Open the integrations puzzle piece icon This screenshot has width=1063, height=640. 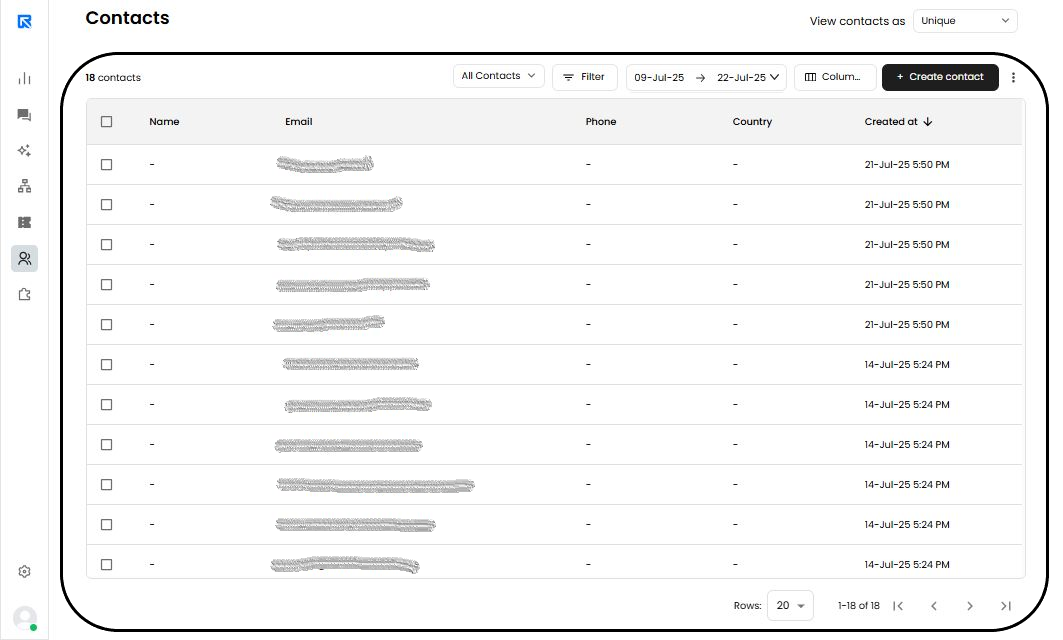tap(25, 294)
